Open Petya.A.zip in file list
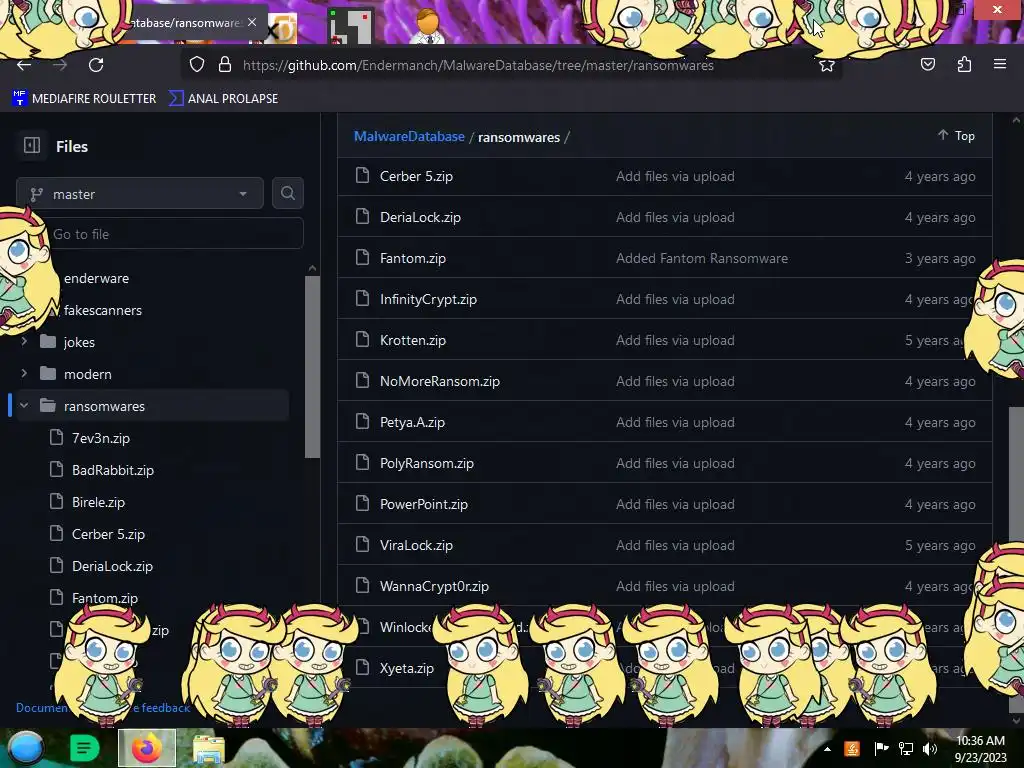This screenshot has width=1024, height=768. pos(412,423)
